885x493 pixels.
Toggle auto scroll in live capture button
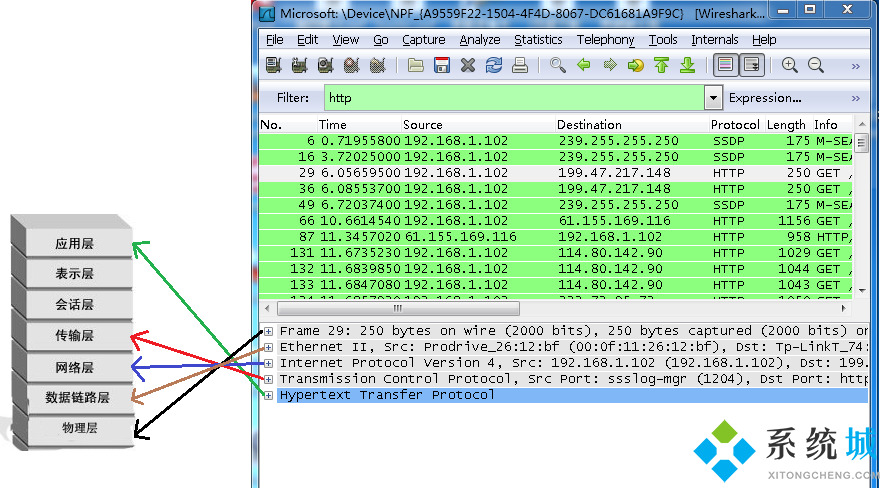751,66
